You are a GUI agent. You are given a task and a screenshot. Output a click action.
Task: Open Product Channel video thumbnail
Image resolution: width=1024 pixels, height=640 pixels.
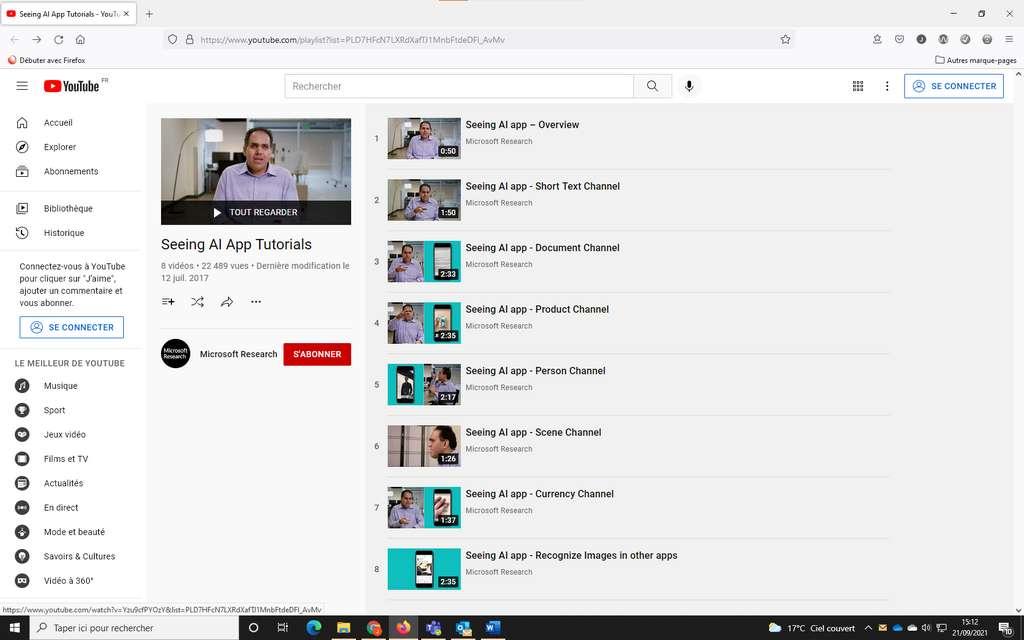[x=424, y=323]
